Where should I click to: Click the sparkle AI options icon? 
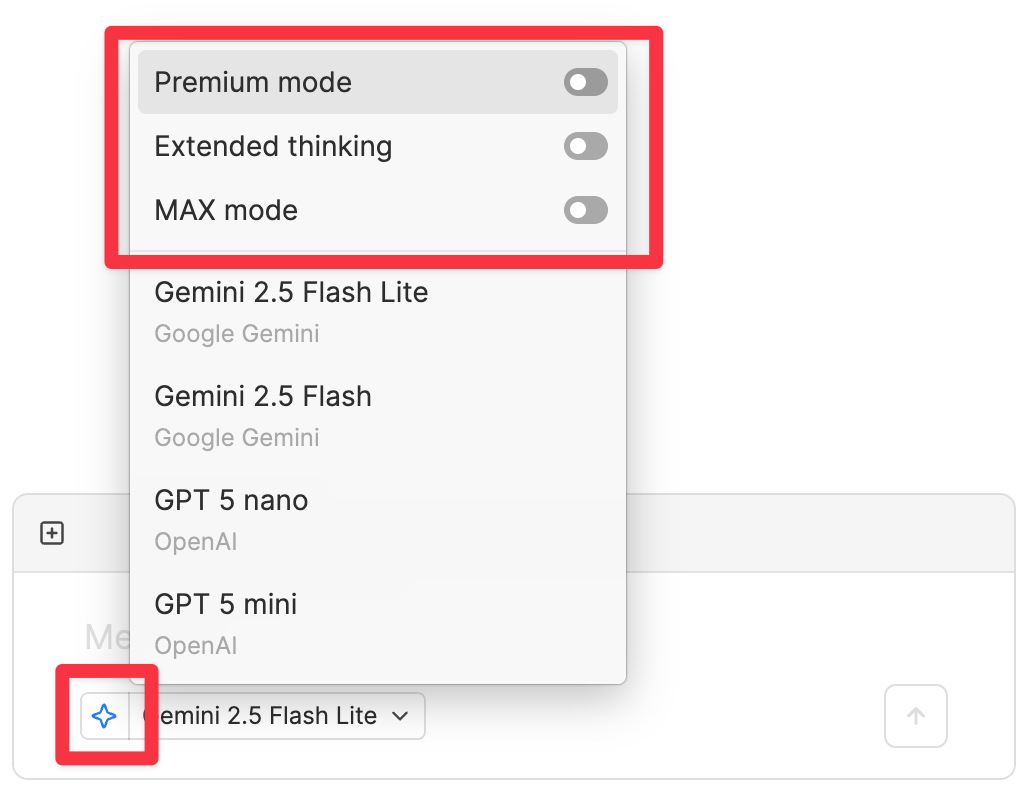click(x=104, y=716)
